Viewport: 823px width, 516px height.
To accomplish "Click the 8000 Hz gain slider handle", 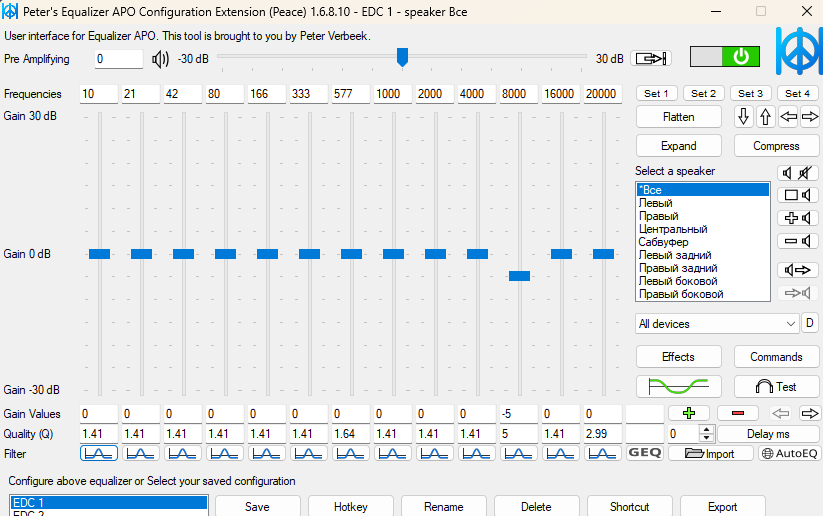I will point(519,276).
